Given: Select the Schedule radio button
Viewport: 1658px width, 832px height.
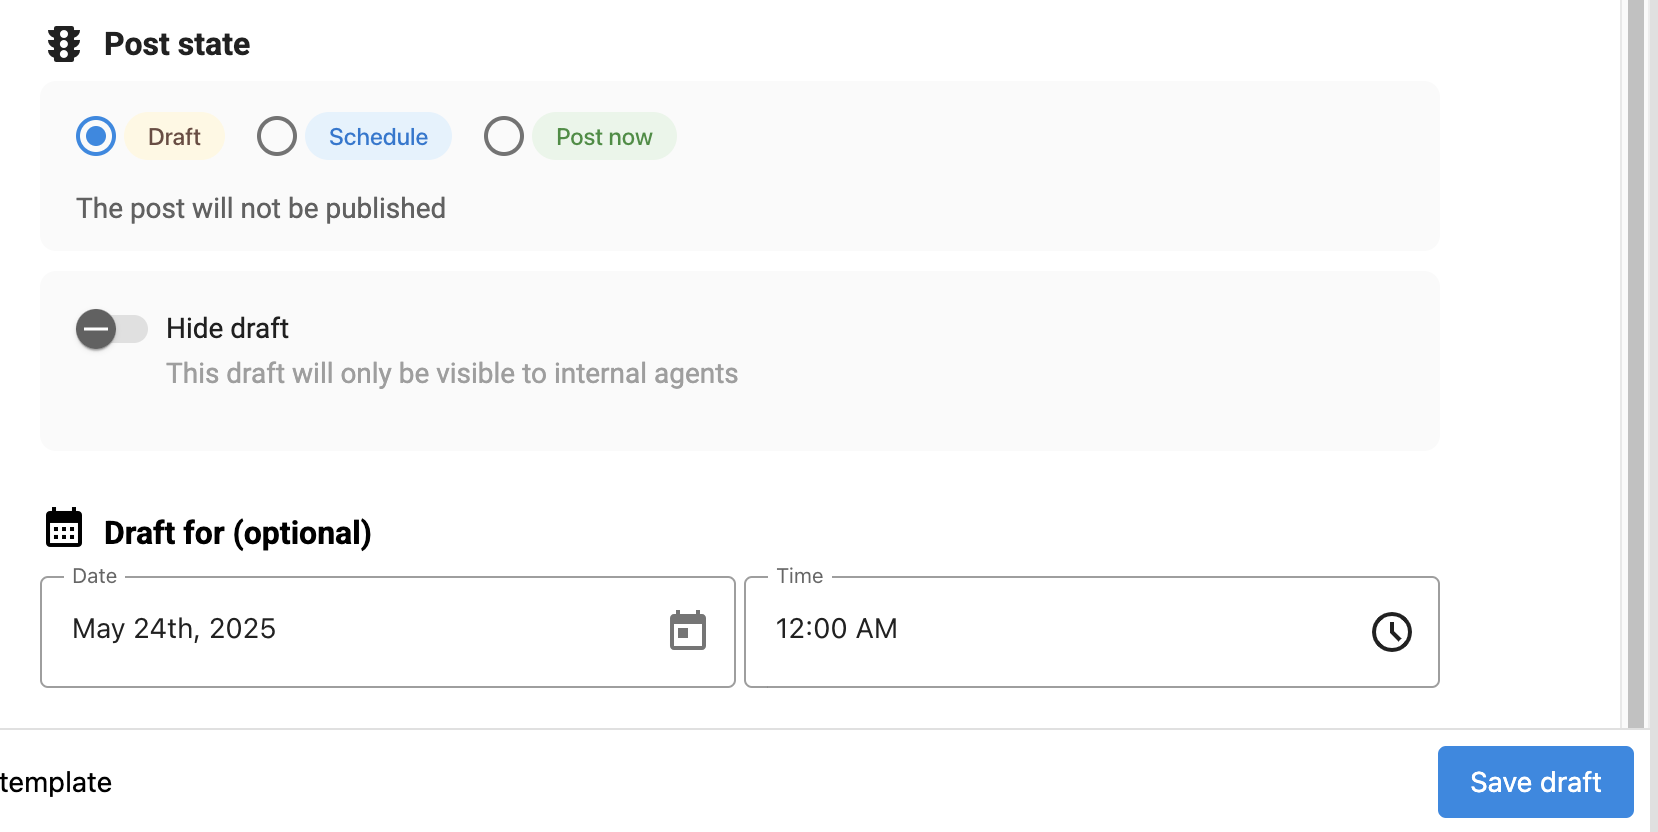Looking at the screenshot, I should pos(277,136).
